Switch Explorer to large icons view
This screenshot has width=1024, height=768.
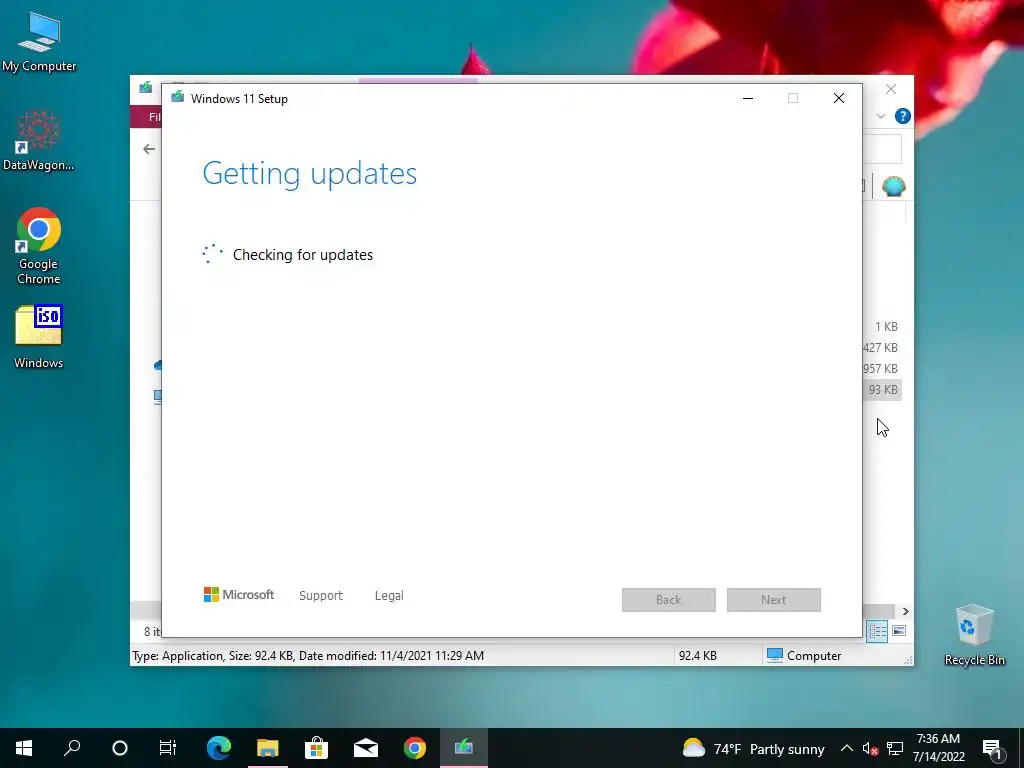pyautogui.click(x=899, y=631)
